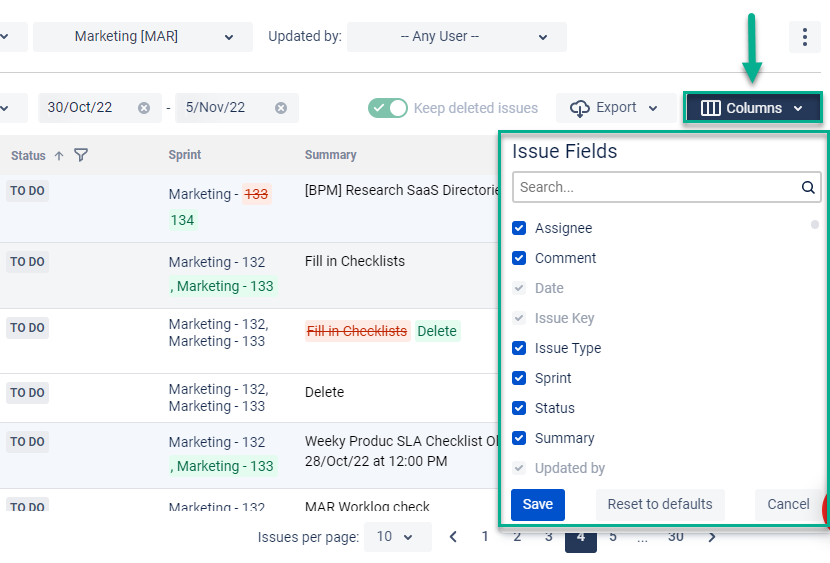Screen dimensions: 830x563
Task: Open the Marketing [MAR] project dropdown
Action: pyautogui.click(x=143, y=37)
